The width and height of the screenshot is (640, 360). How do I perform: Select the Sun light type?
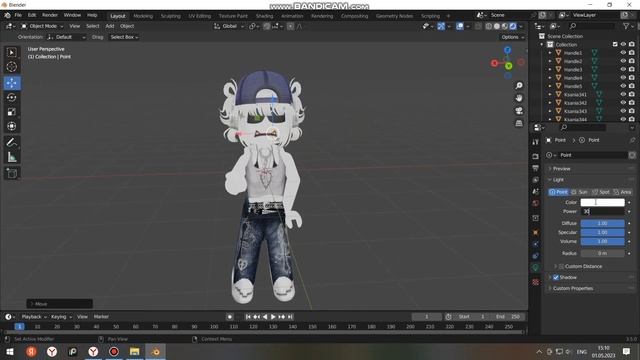coord(580,192)
